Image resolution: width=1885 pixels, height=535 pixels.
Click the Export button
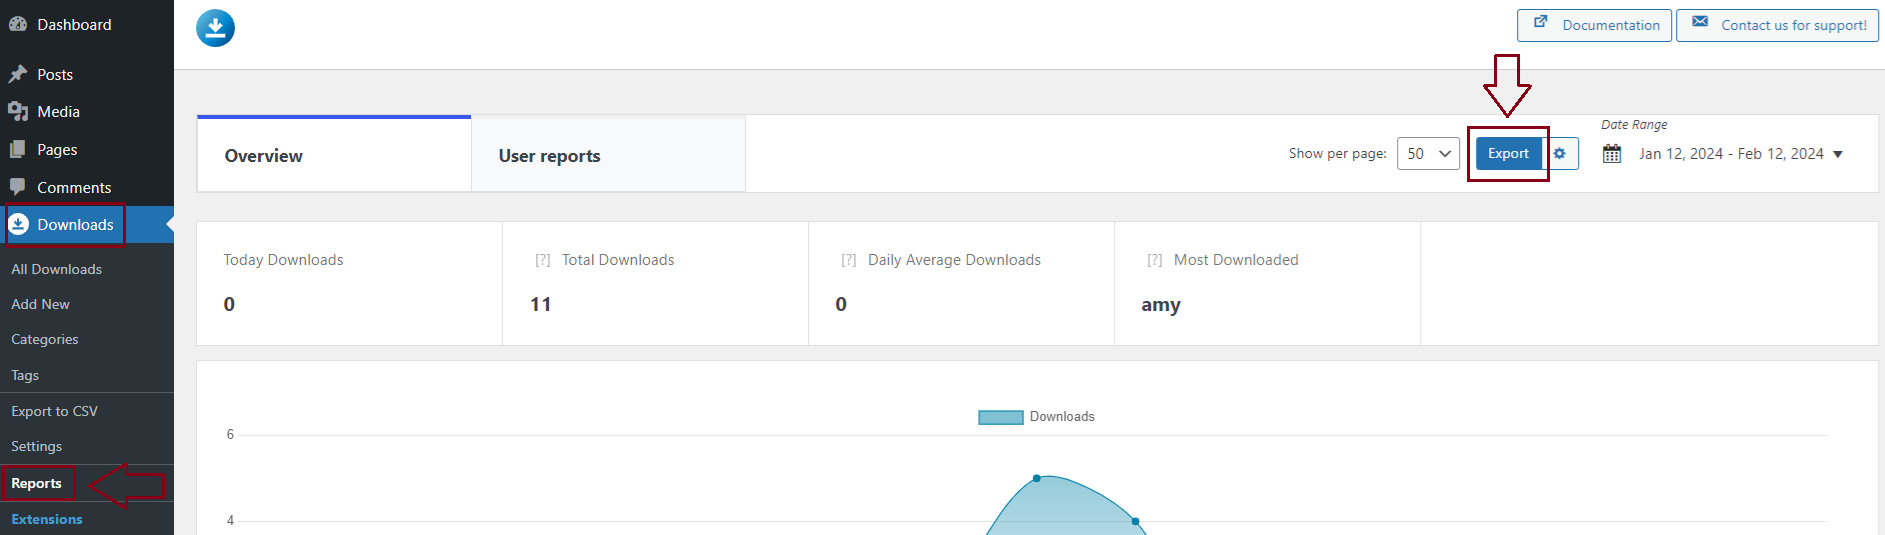(1508, 153)
